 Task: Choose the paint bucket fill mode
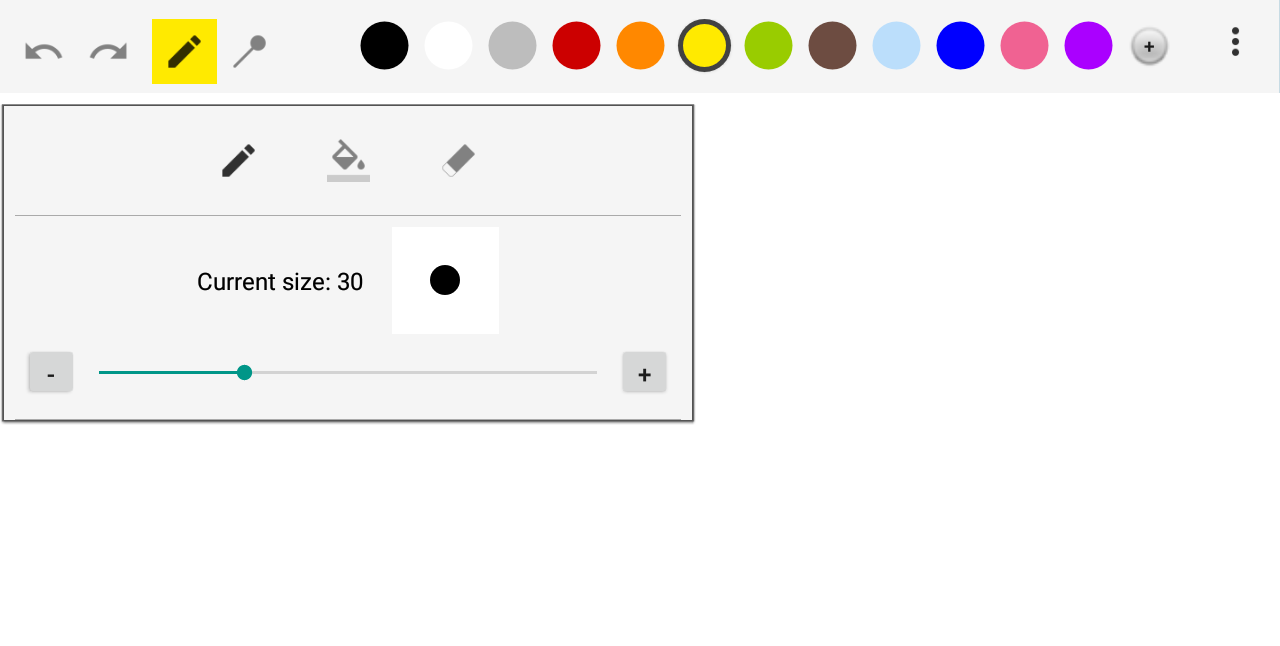click(348, 161)
